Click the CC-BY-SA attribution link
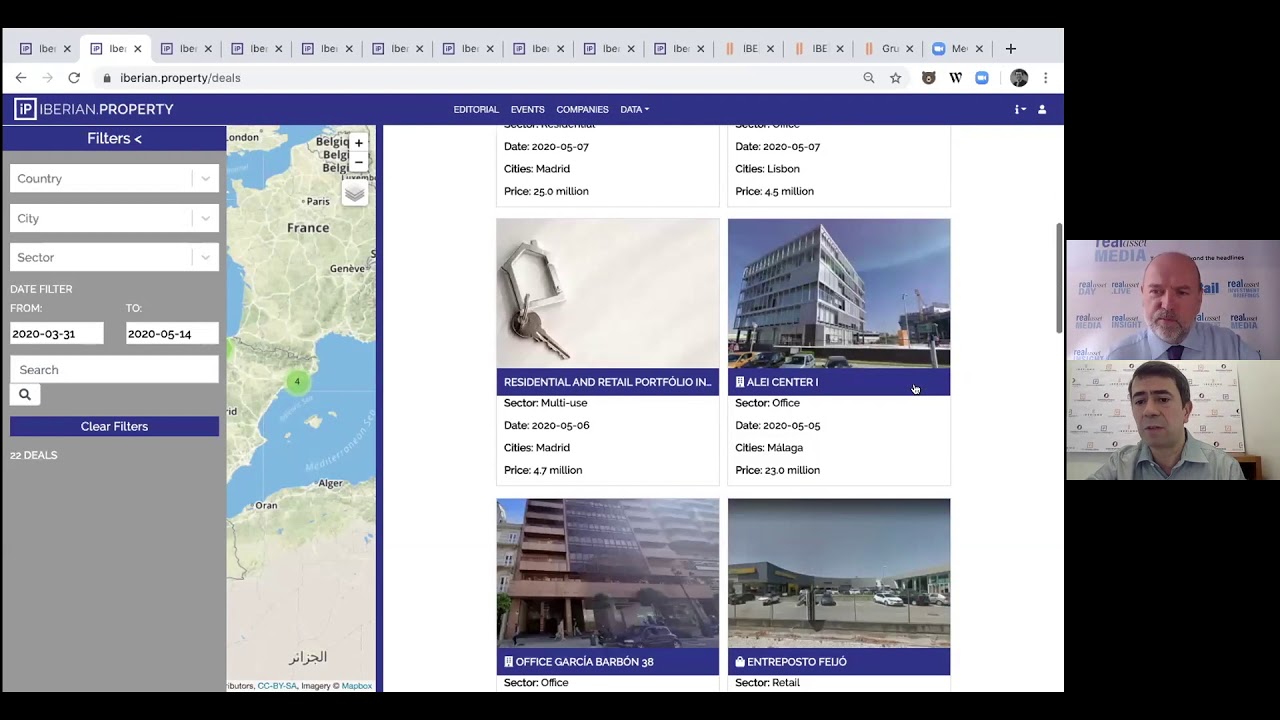The width and height of the screenshot is (1280, 720). click(277, 686)
